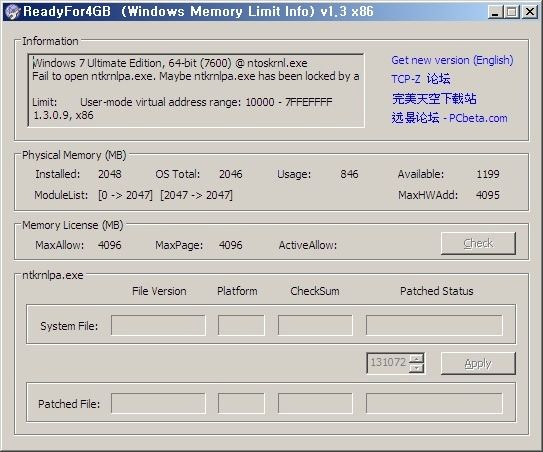Click the 'Memory License (MB)' group label
Viewport: 543px width, 452px height.
(73, 225)
